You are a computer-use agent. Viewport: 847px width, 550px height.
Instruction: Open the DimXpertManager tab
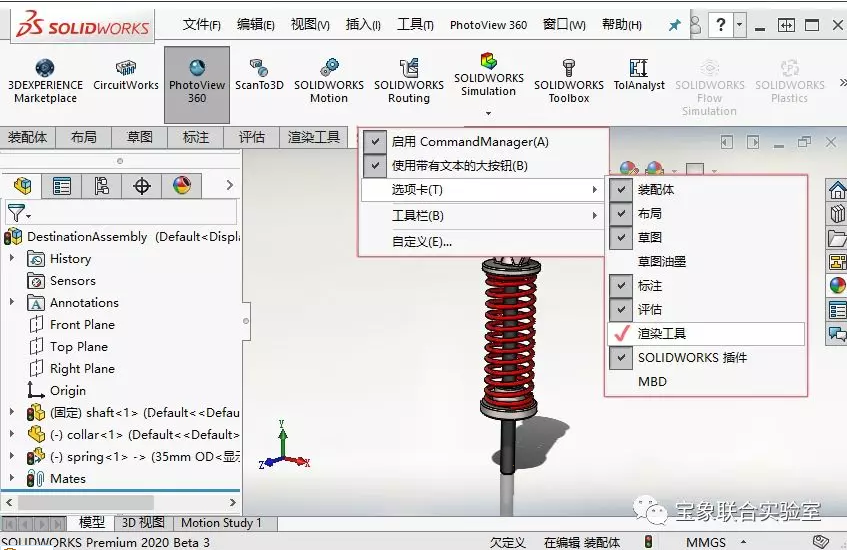click(142, 186)
